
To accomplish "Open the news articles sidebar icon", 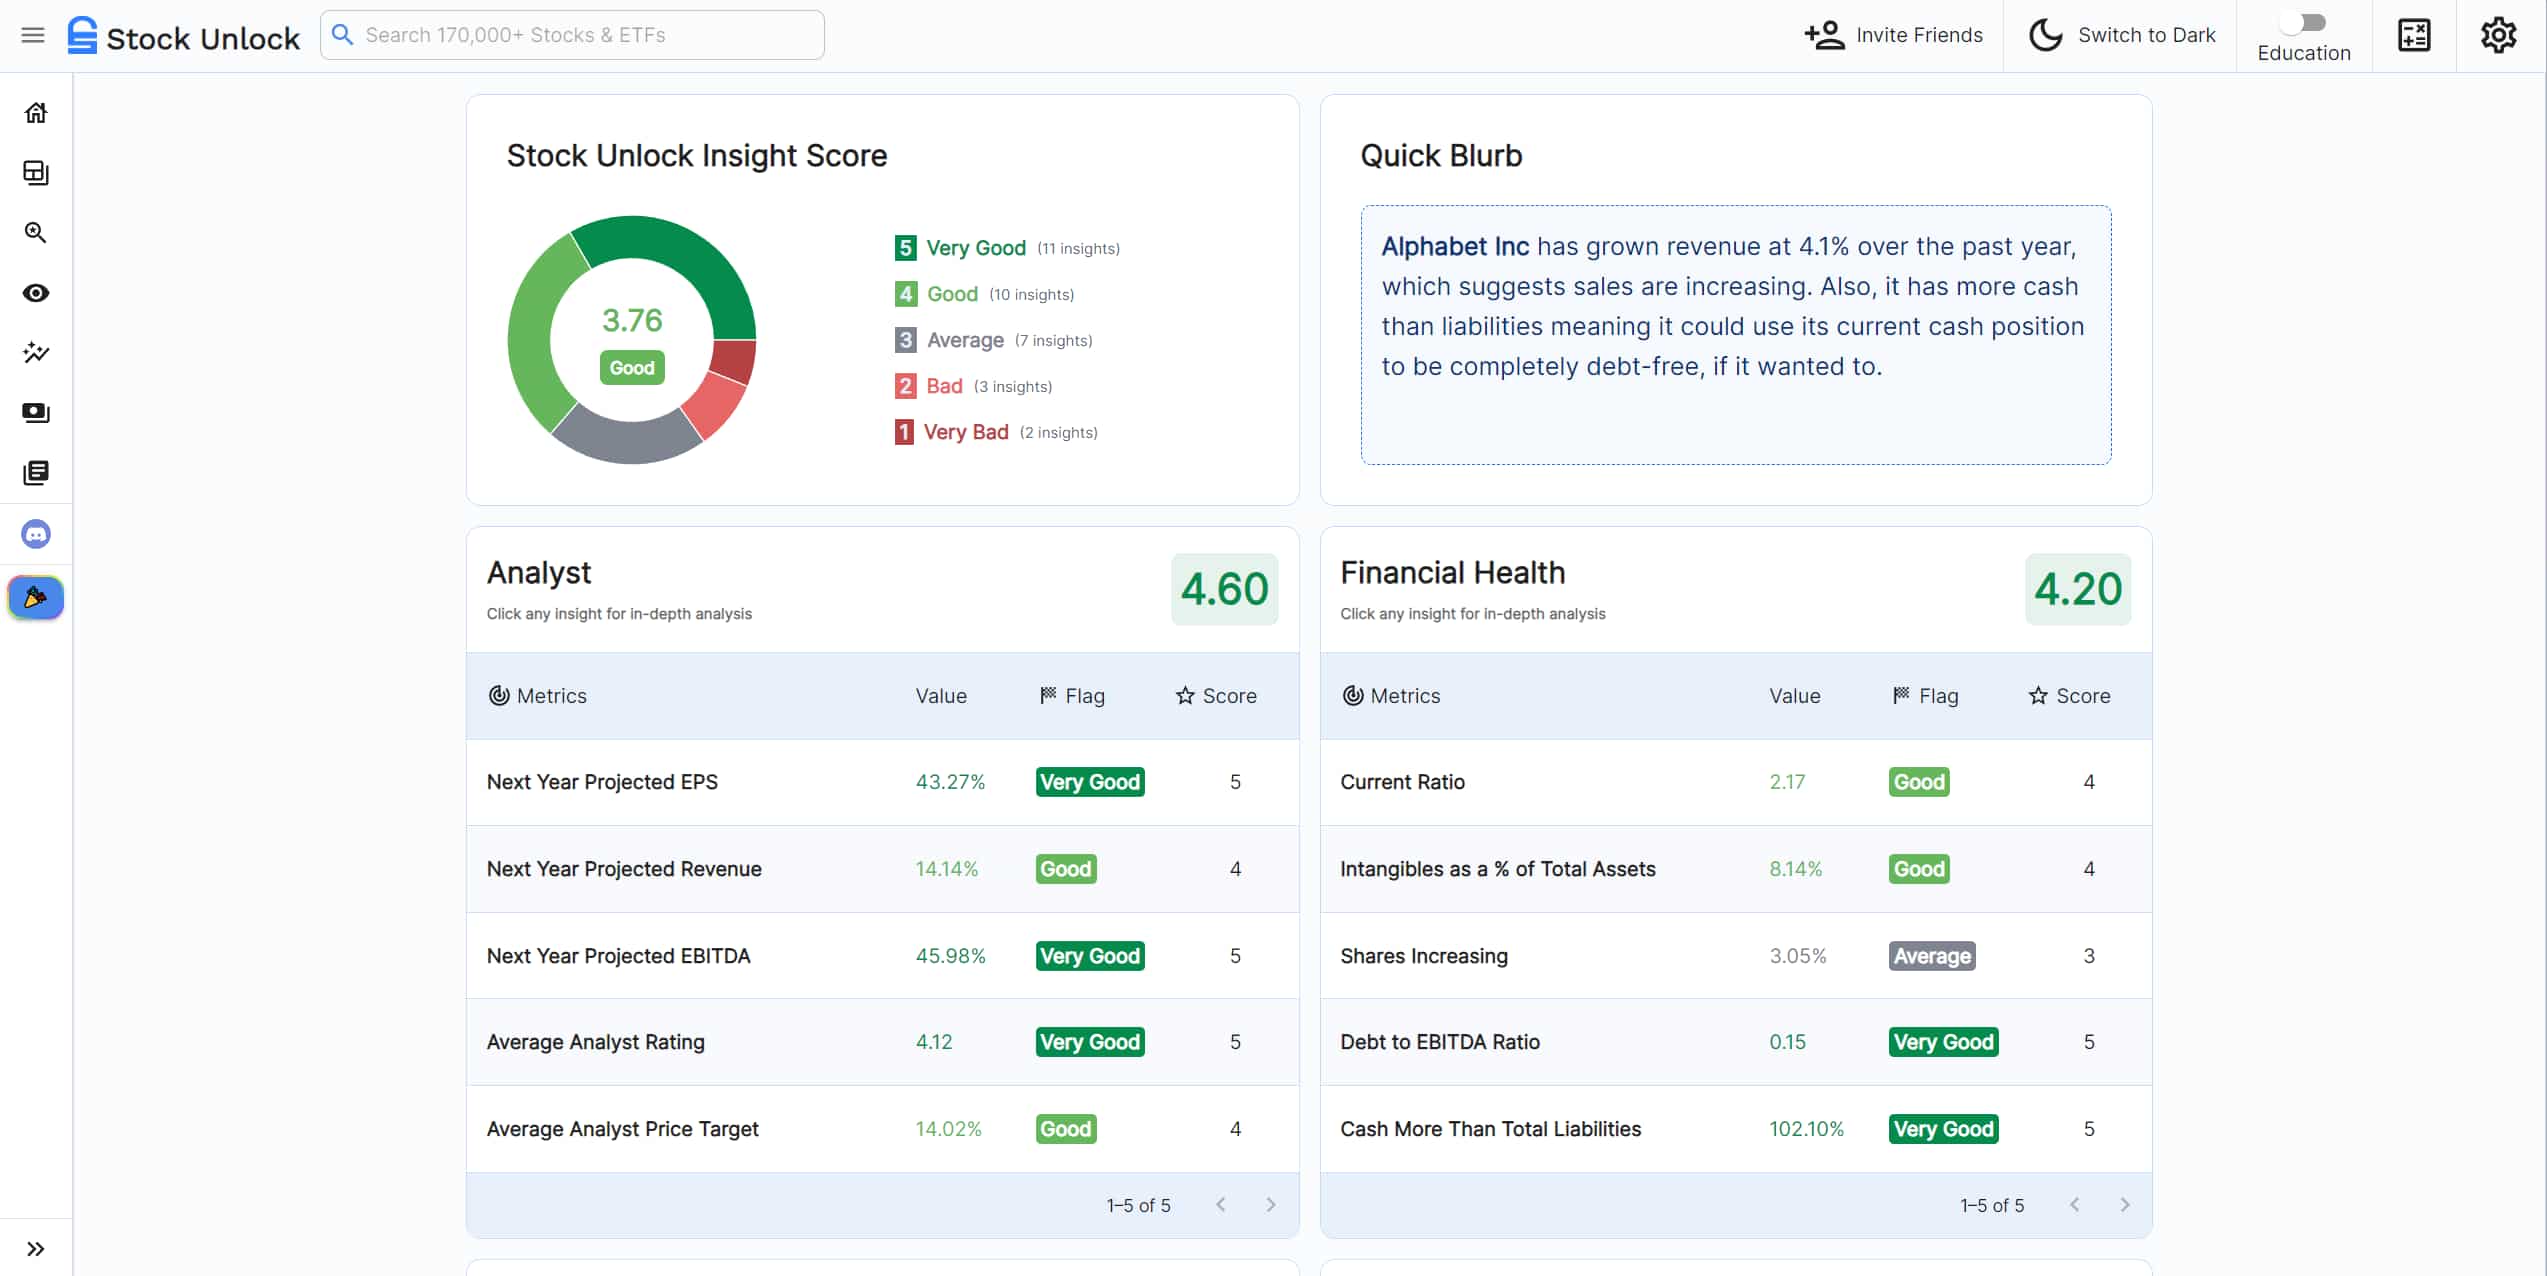I will (x=36, y=473).
